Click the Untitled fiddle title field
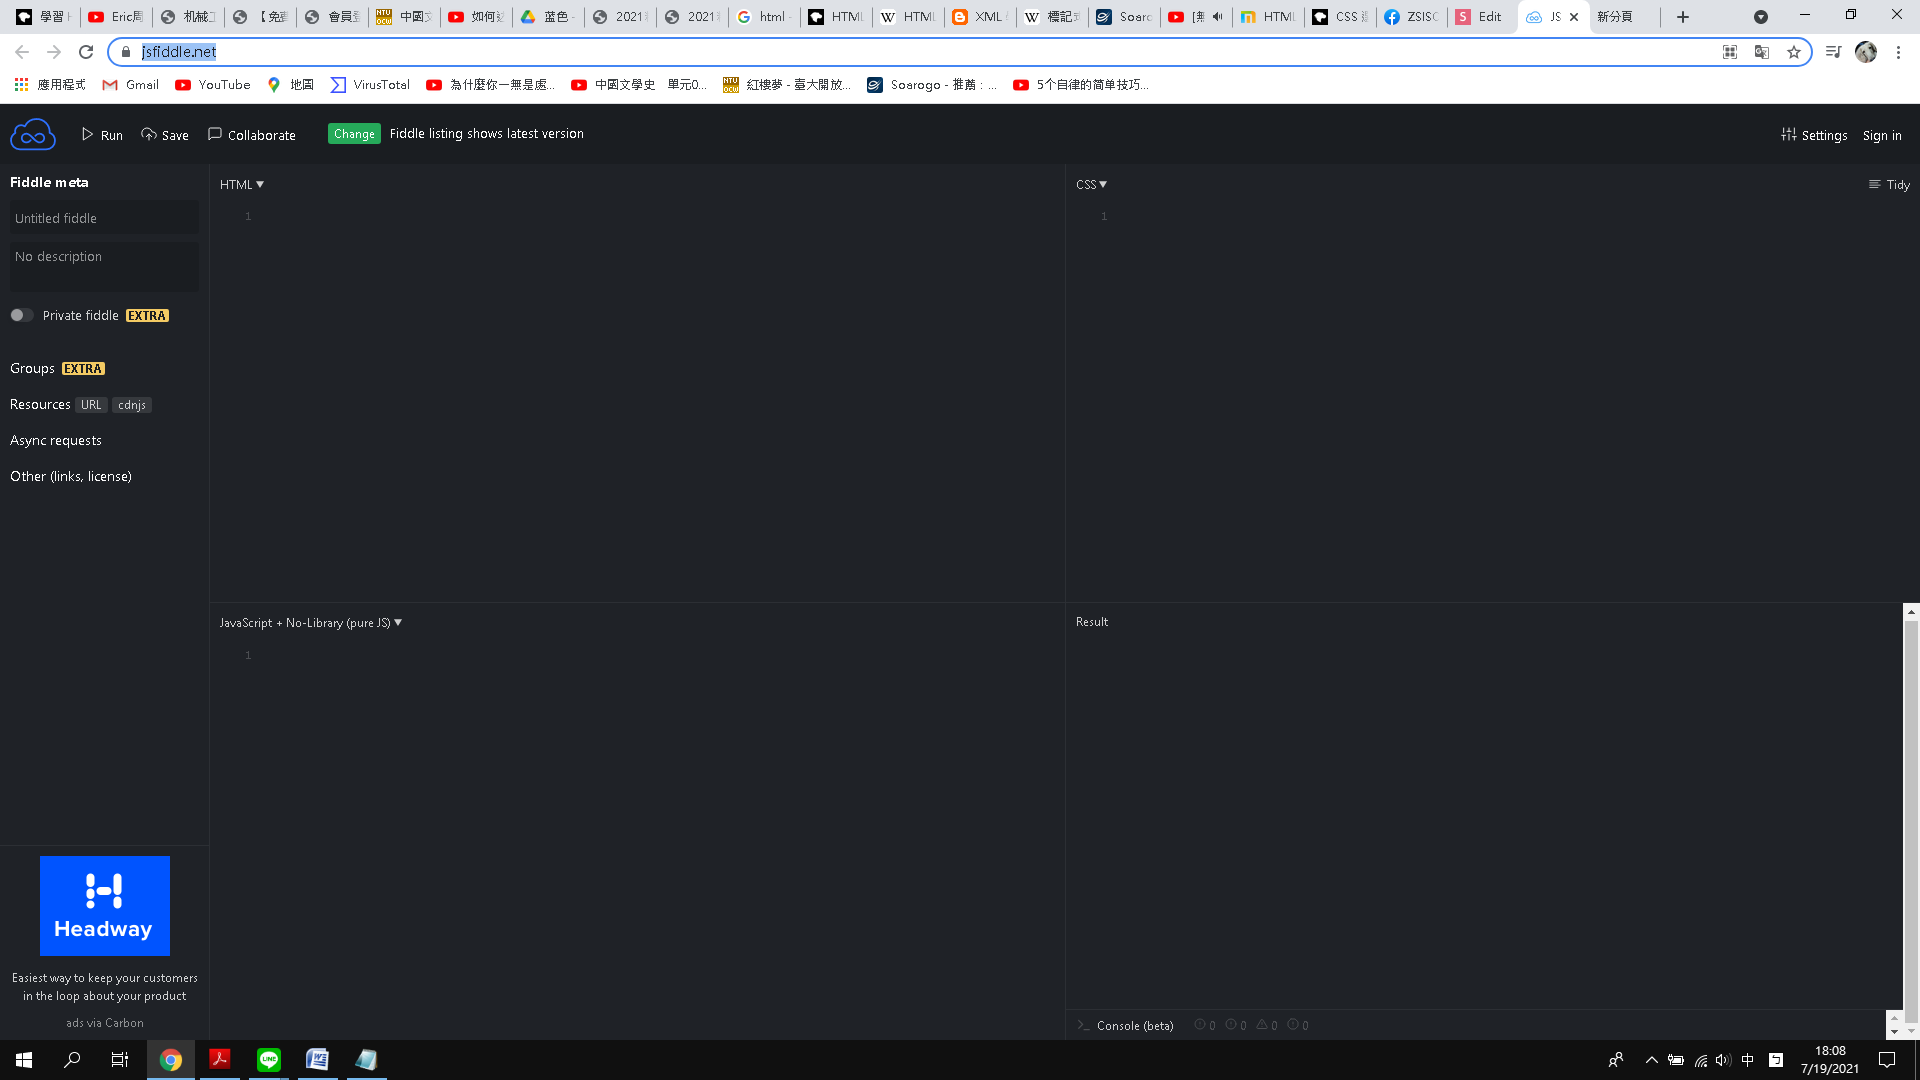This screenshot has width=1920, height=1080. point(104,218)
